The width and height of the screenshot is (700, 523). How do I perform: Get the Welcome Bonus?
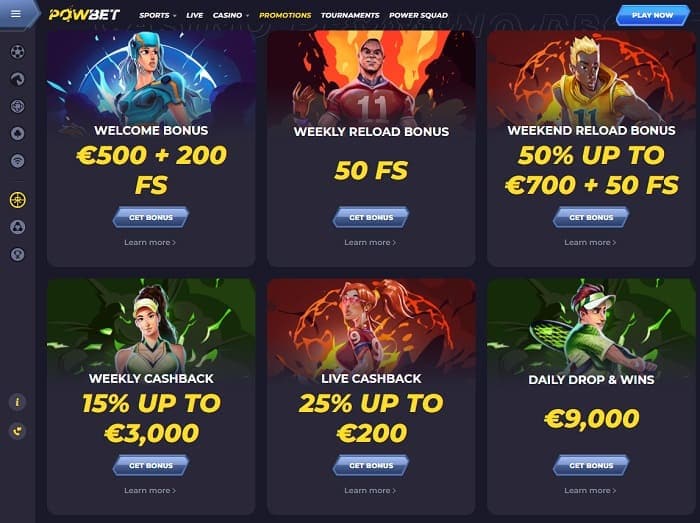click(x=151, y=217)
